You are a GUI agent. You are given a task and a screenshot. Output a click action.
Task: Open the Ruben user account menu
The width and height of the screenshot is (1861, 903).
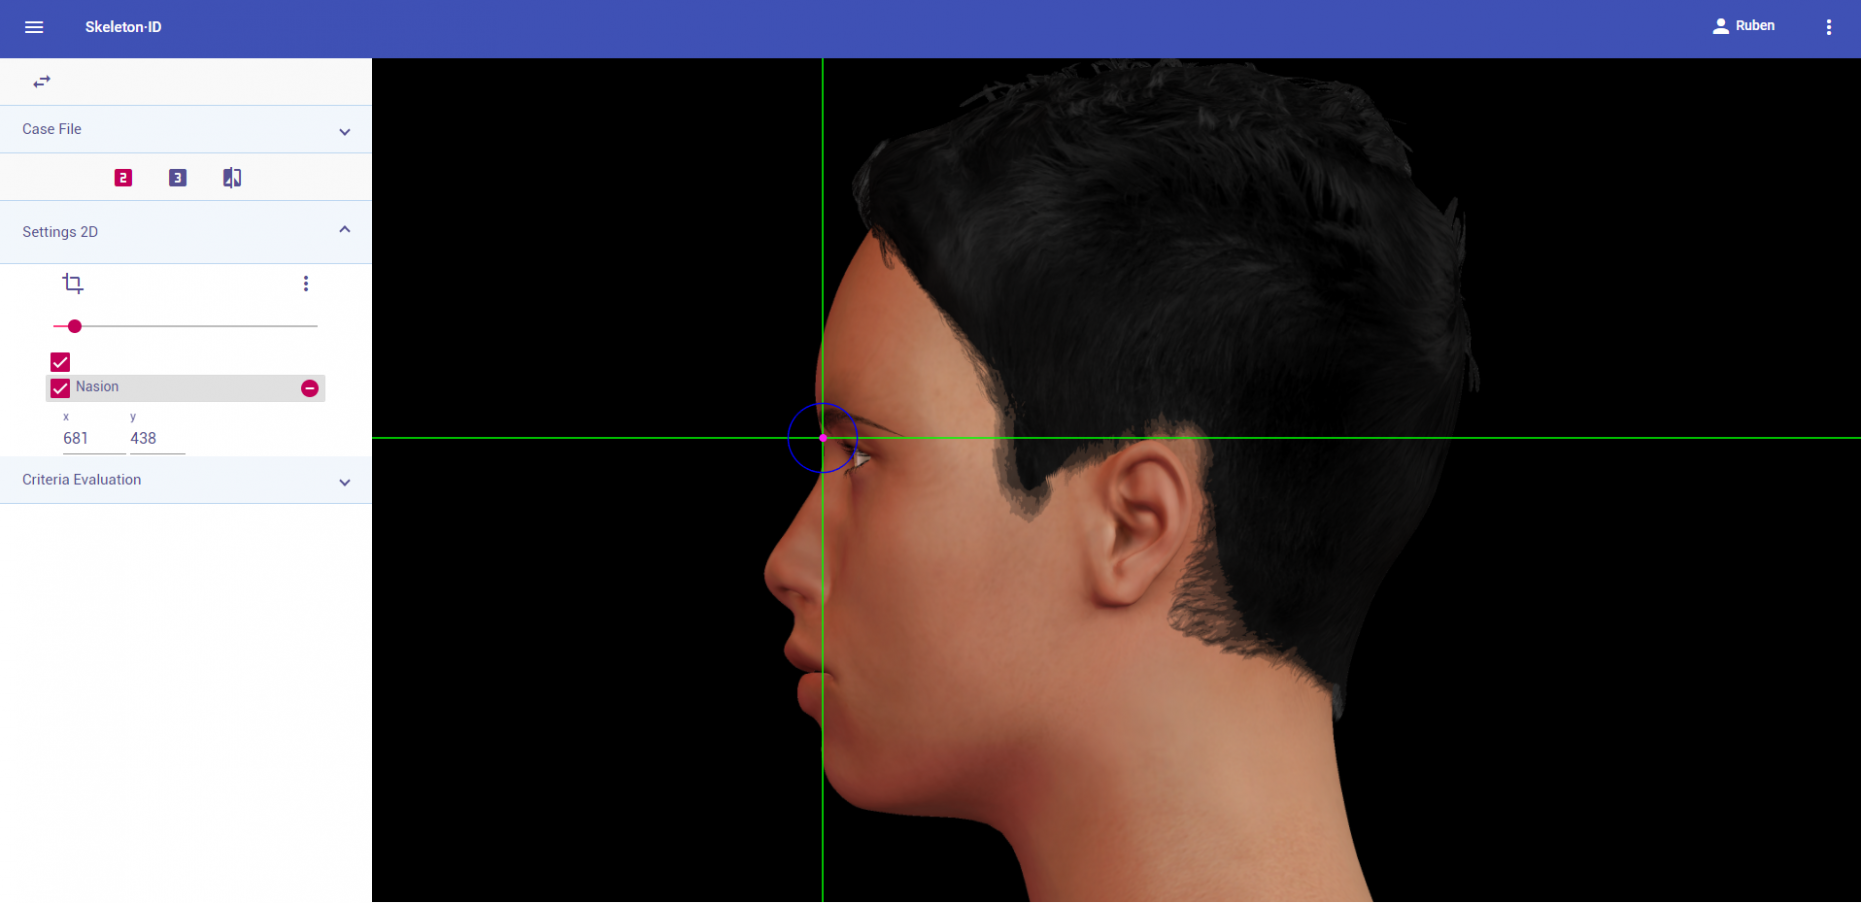pyautogui.click(x=1743, y=26)
